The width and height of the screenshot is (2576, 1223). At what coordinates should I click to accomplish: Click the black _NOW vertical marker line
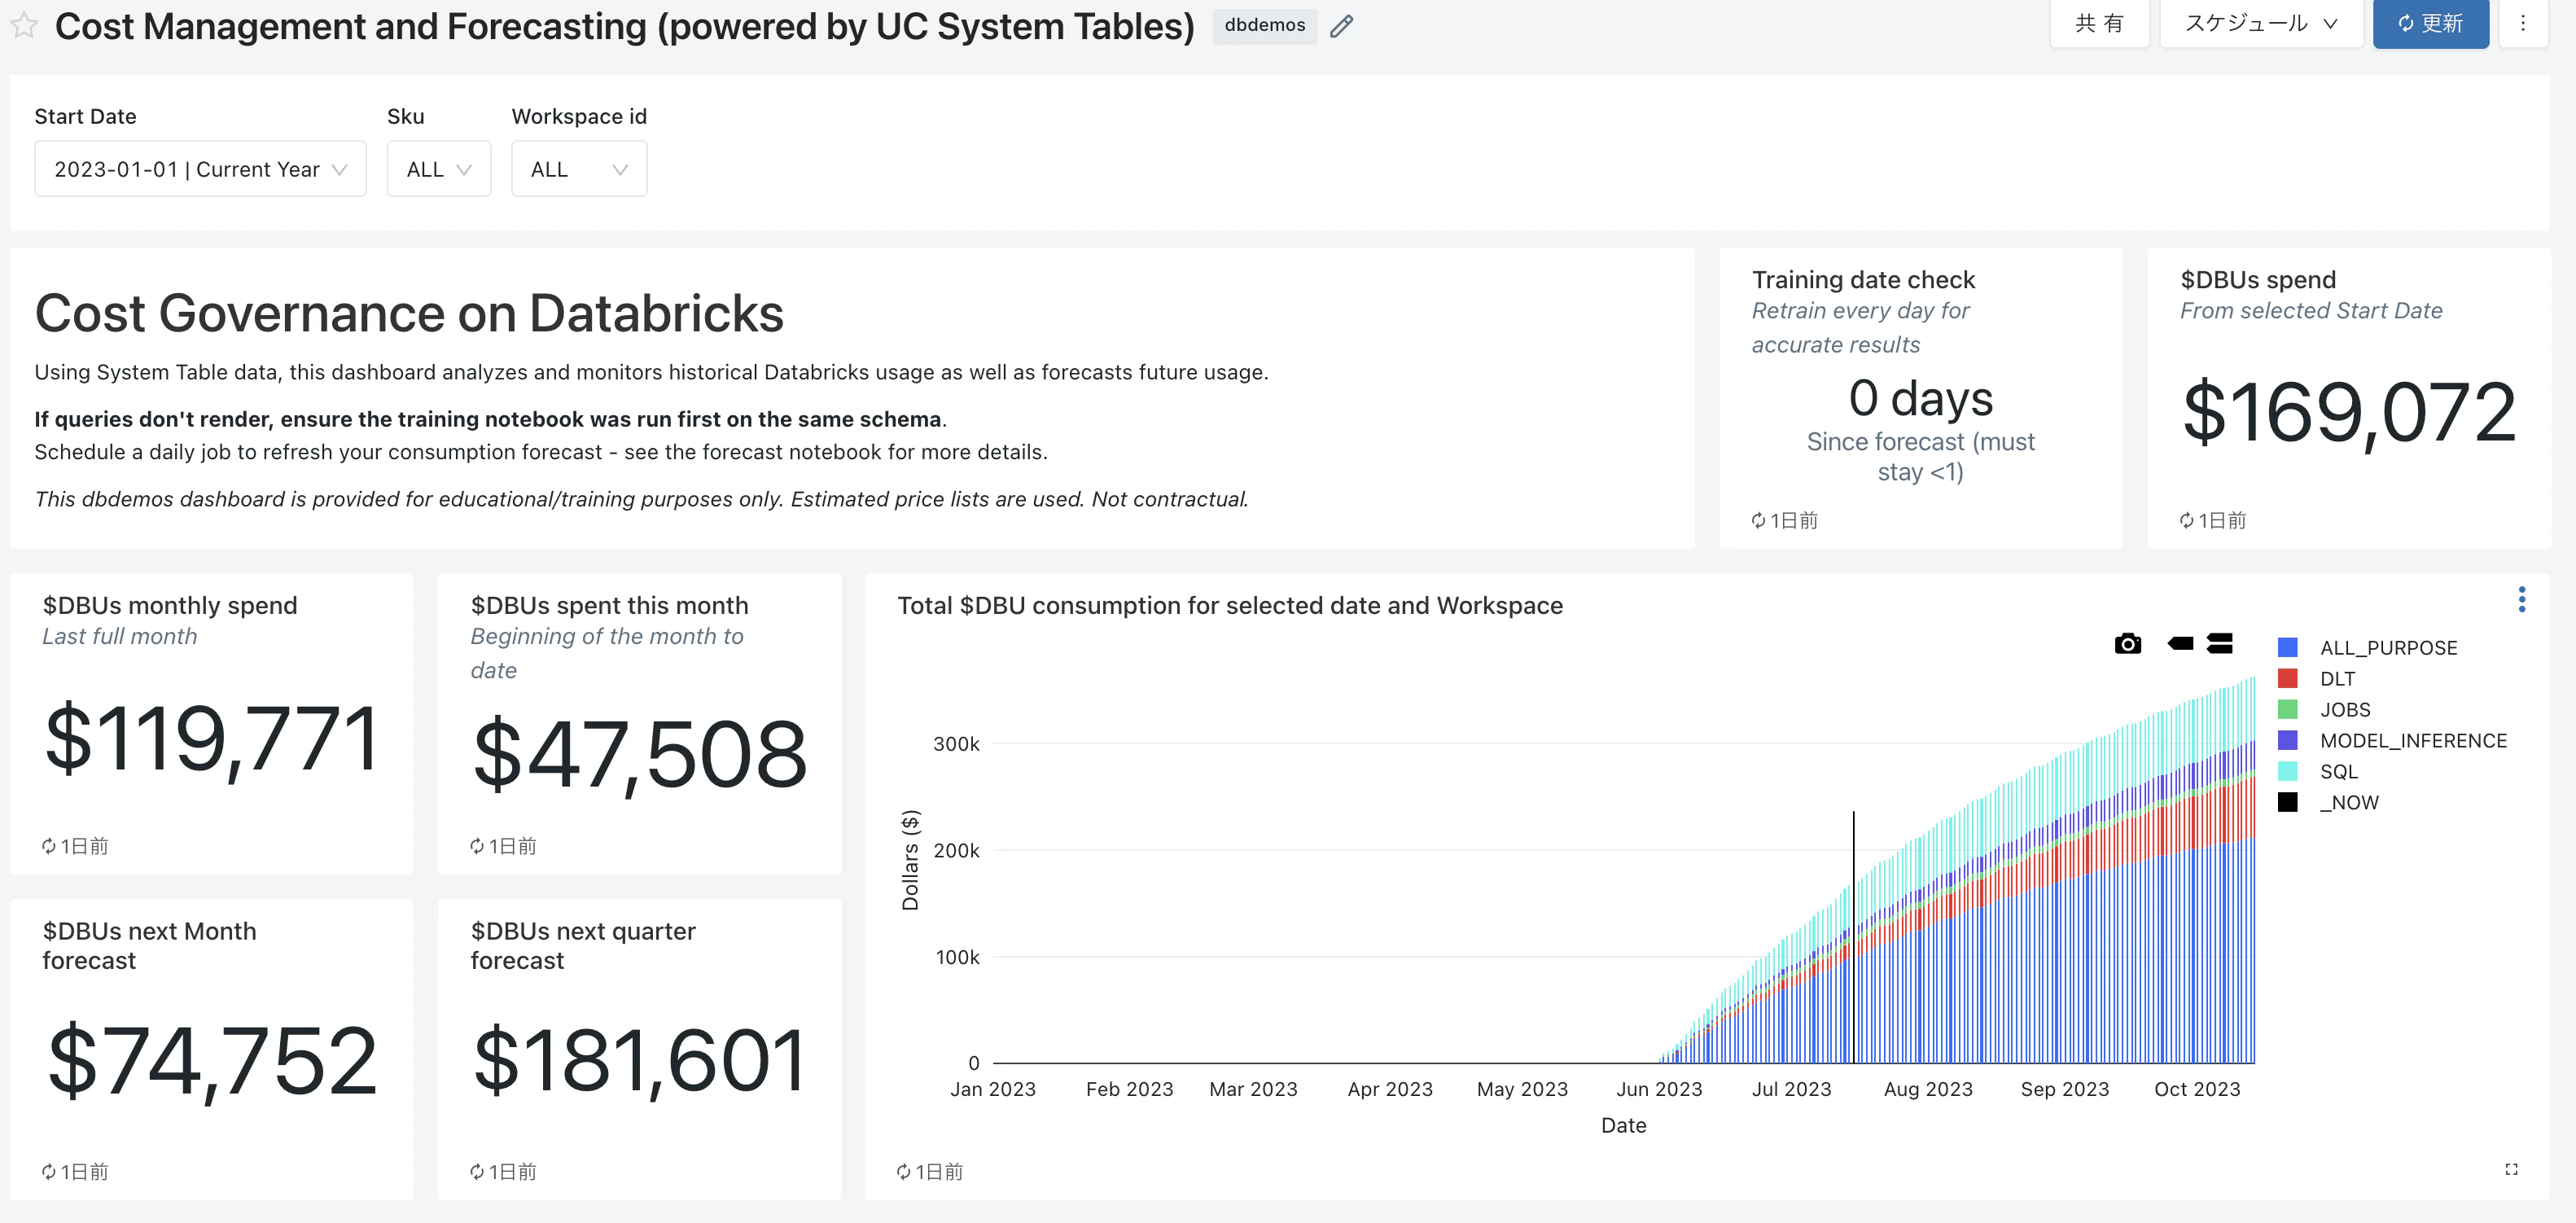coord(1853,936)
